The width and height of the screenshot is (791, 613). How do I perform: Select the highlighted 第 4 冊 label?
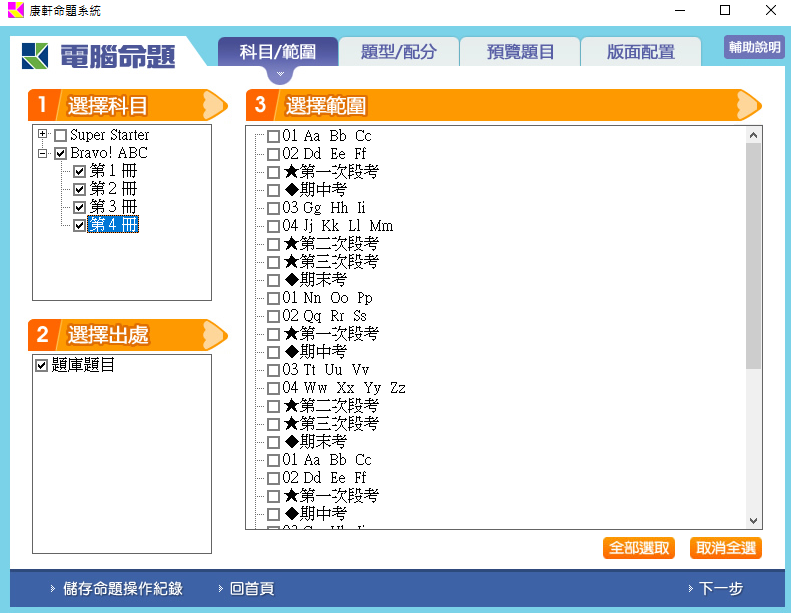[x=113, y=225]
